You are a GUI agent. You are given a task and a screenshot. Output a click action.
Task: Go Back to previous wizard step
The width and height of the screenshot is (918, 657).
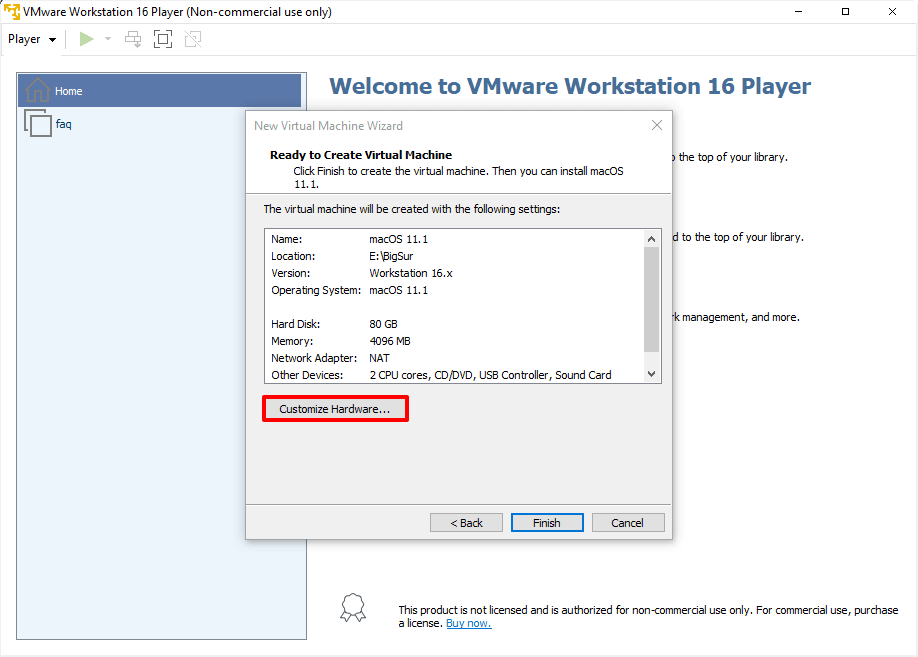[x=466, y=523]
